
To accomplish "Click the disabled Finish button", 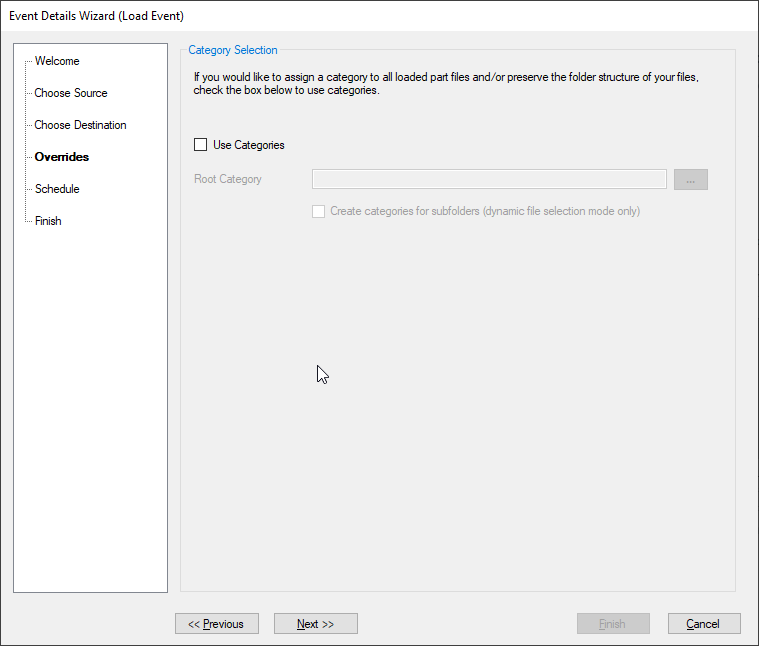I will click(613, 624).
